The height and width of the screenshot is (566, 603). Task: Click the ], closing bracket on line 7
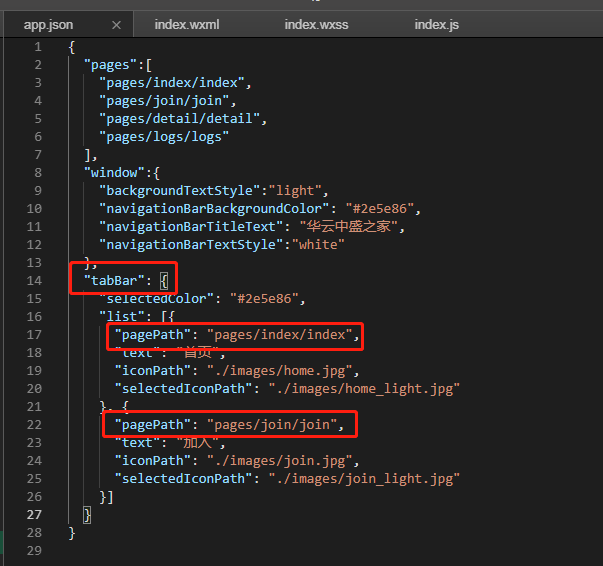[x=91, y=155]
